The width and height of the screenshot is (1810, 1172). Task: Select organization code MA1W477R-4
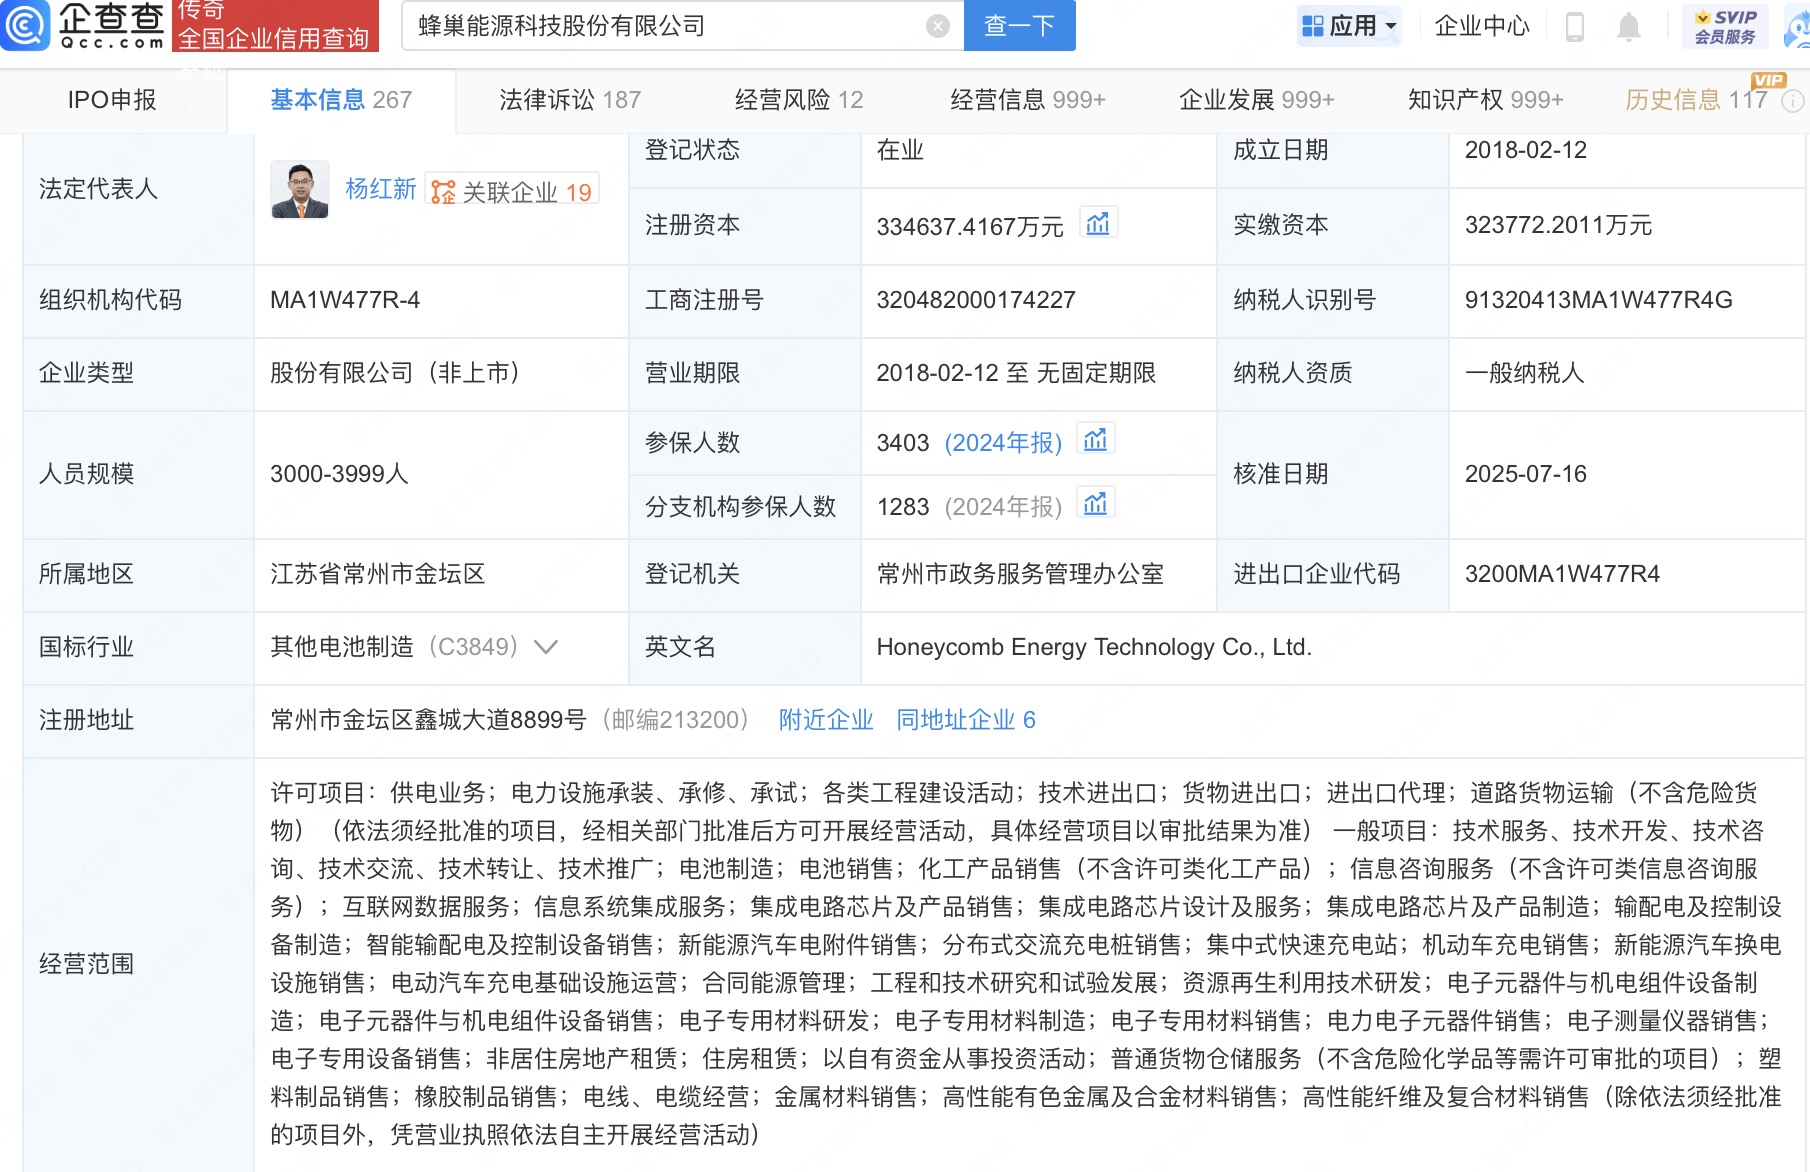click(x=345, y=300)
